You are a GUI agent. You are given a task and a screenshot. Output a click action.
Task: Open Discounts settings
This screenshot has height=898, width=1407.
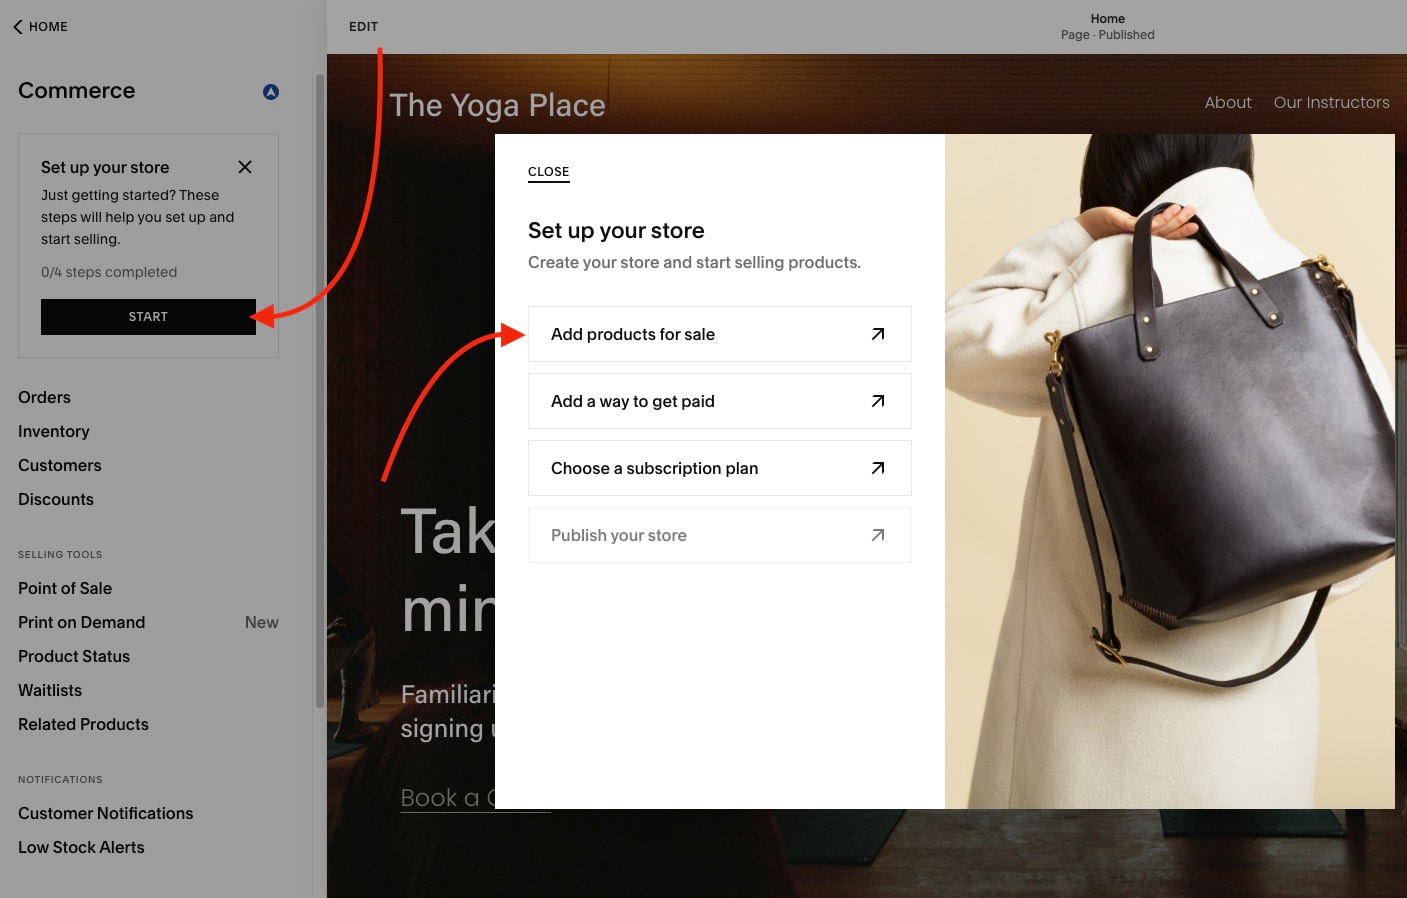click(x=55, y=499)
